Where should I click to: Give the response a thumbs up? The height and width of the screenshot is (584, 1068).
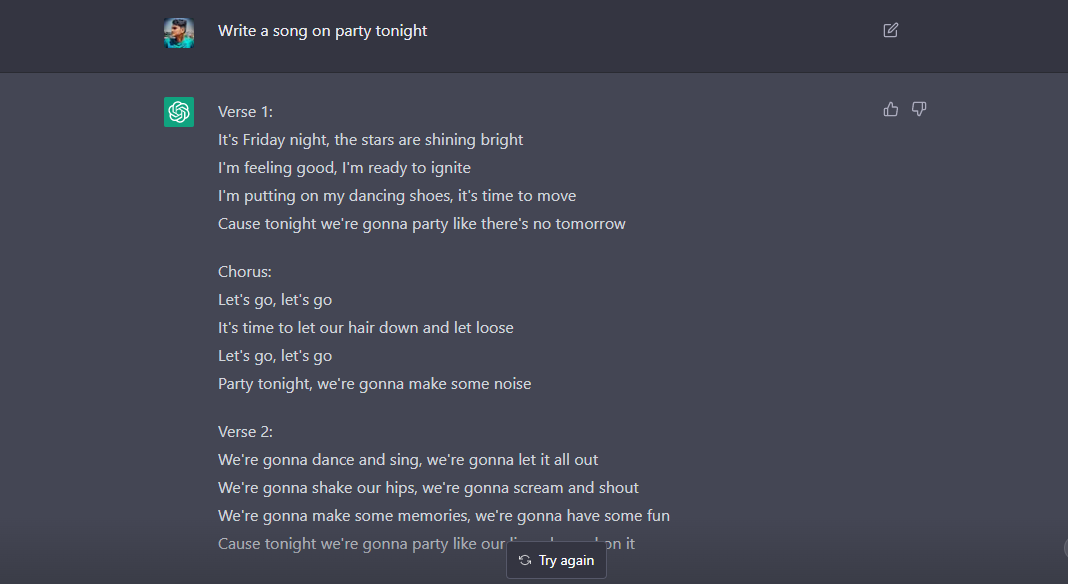click(x=891, y=109)
